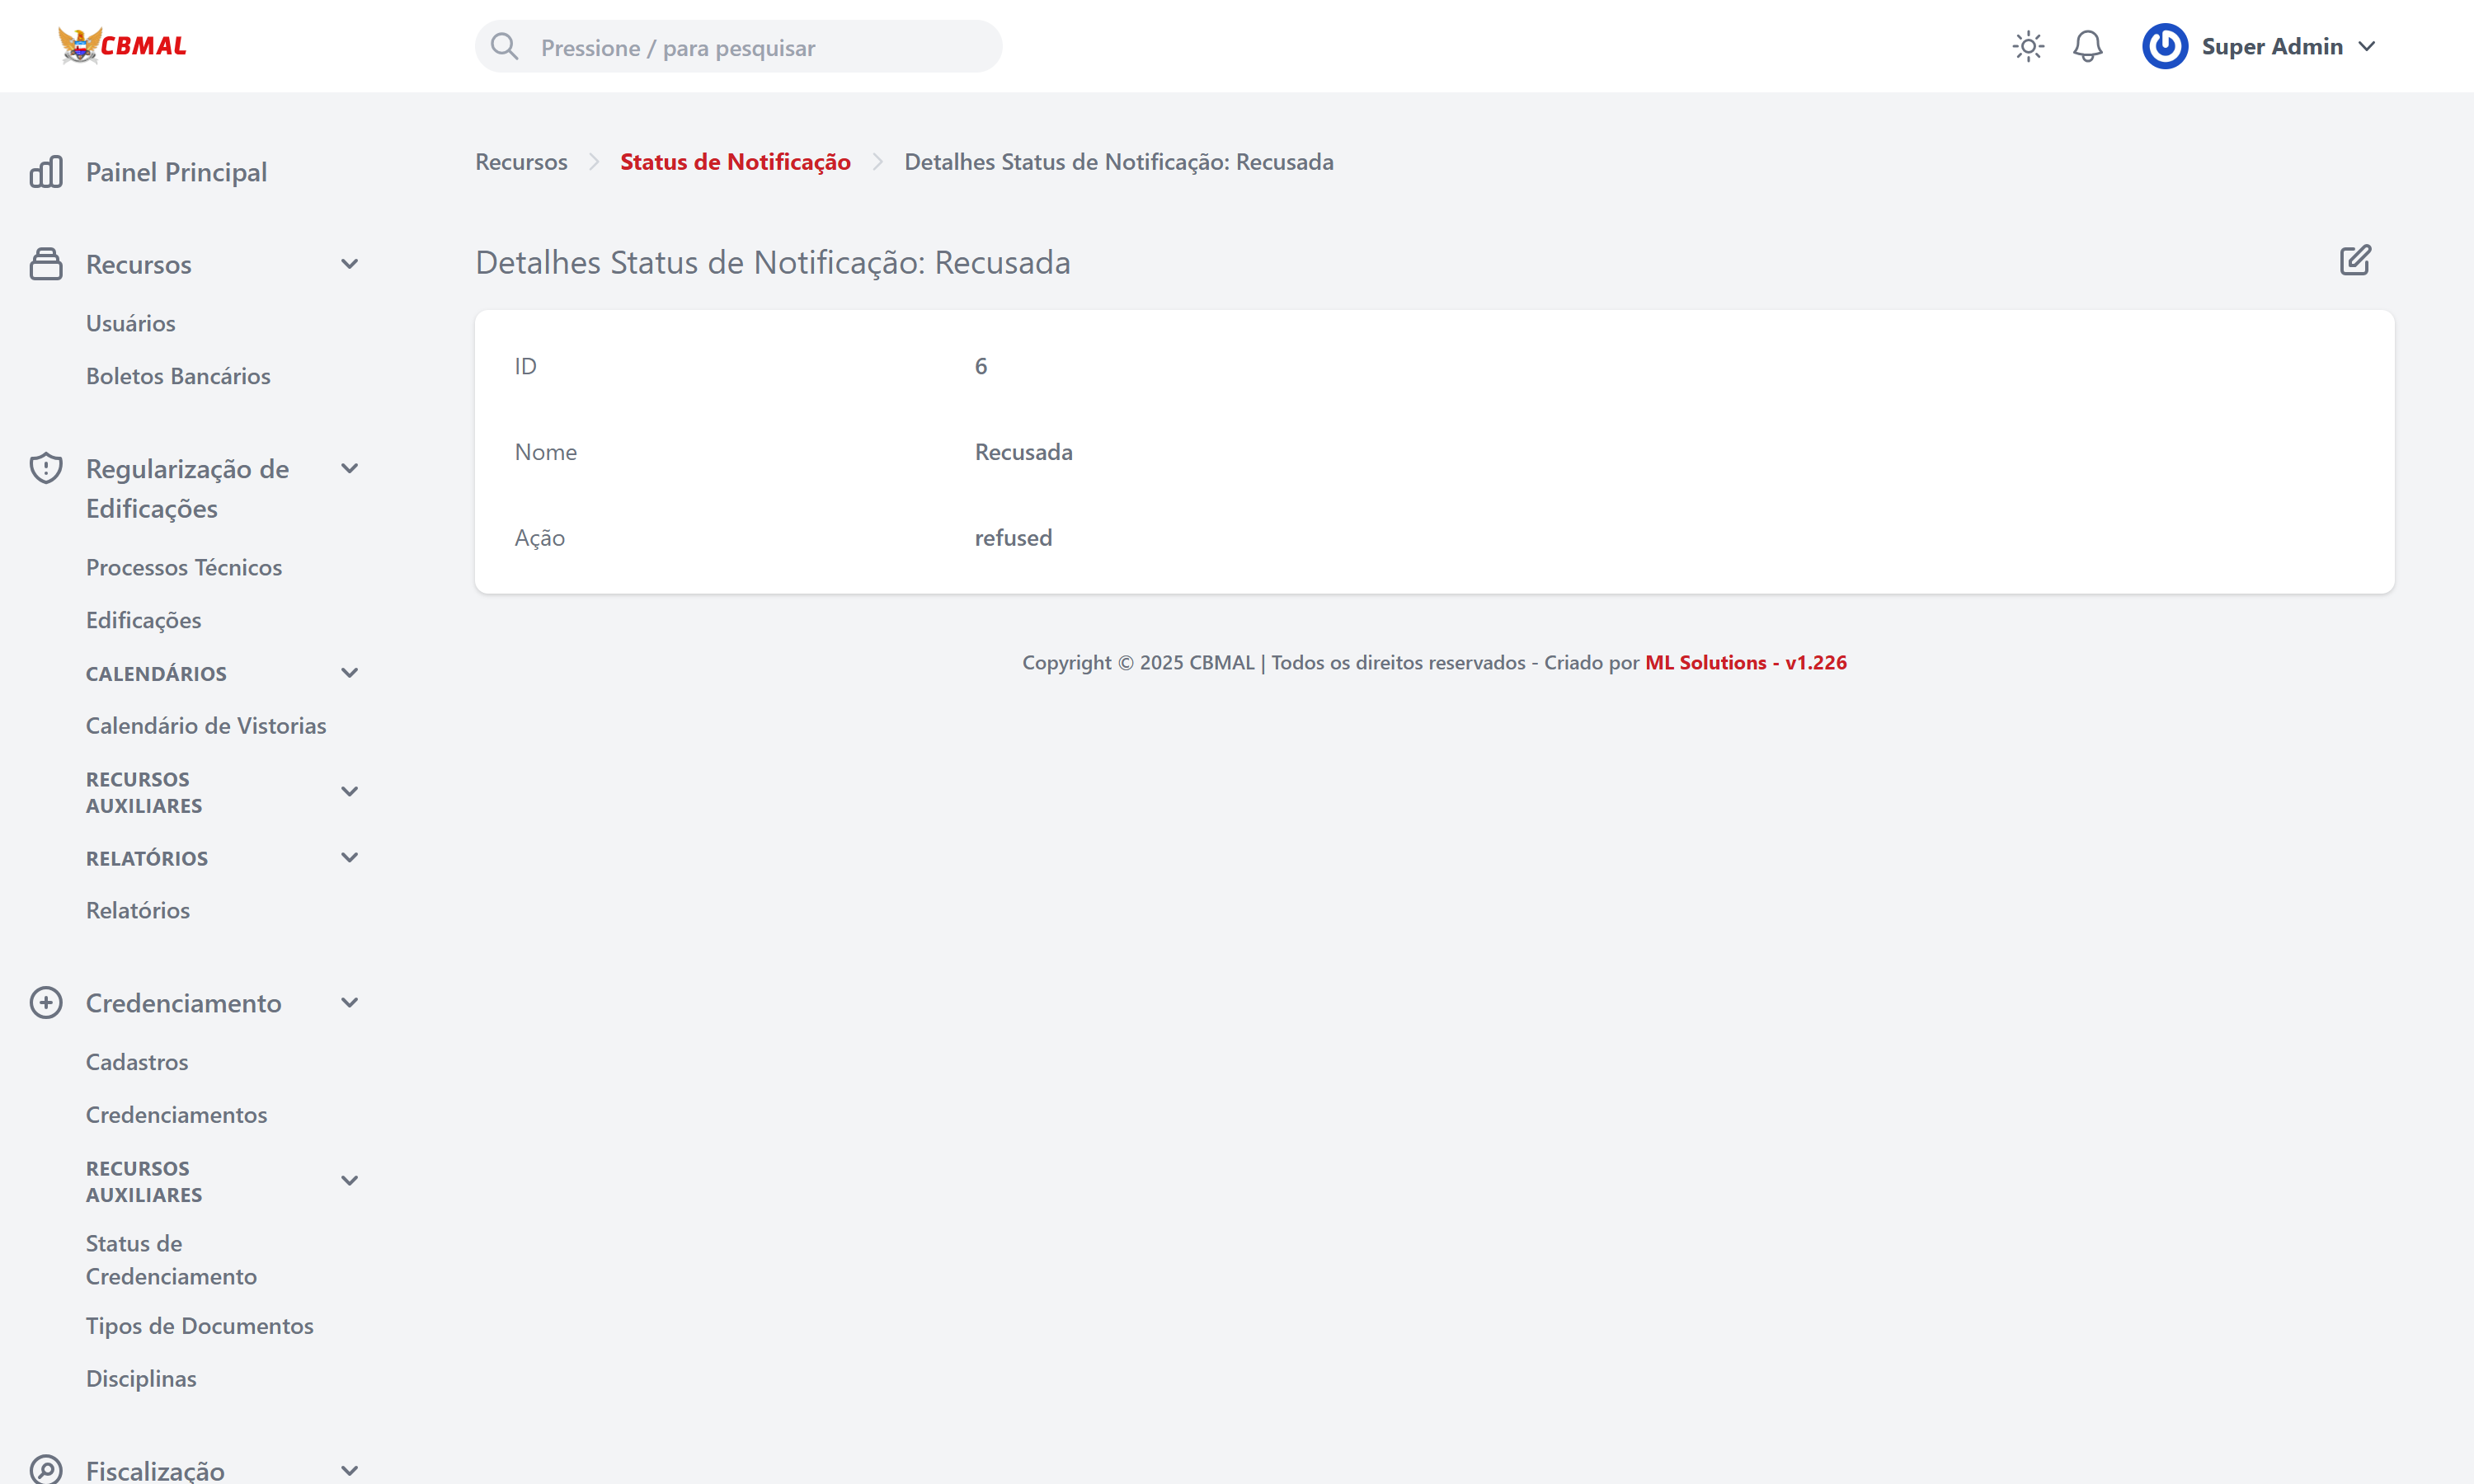Click the Recursos briefcase icon

pyautogui.click(x=46, y=262)
